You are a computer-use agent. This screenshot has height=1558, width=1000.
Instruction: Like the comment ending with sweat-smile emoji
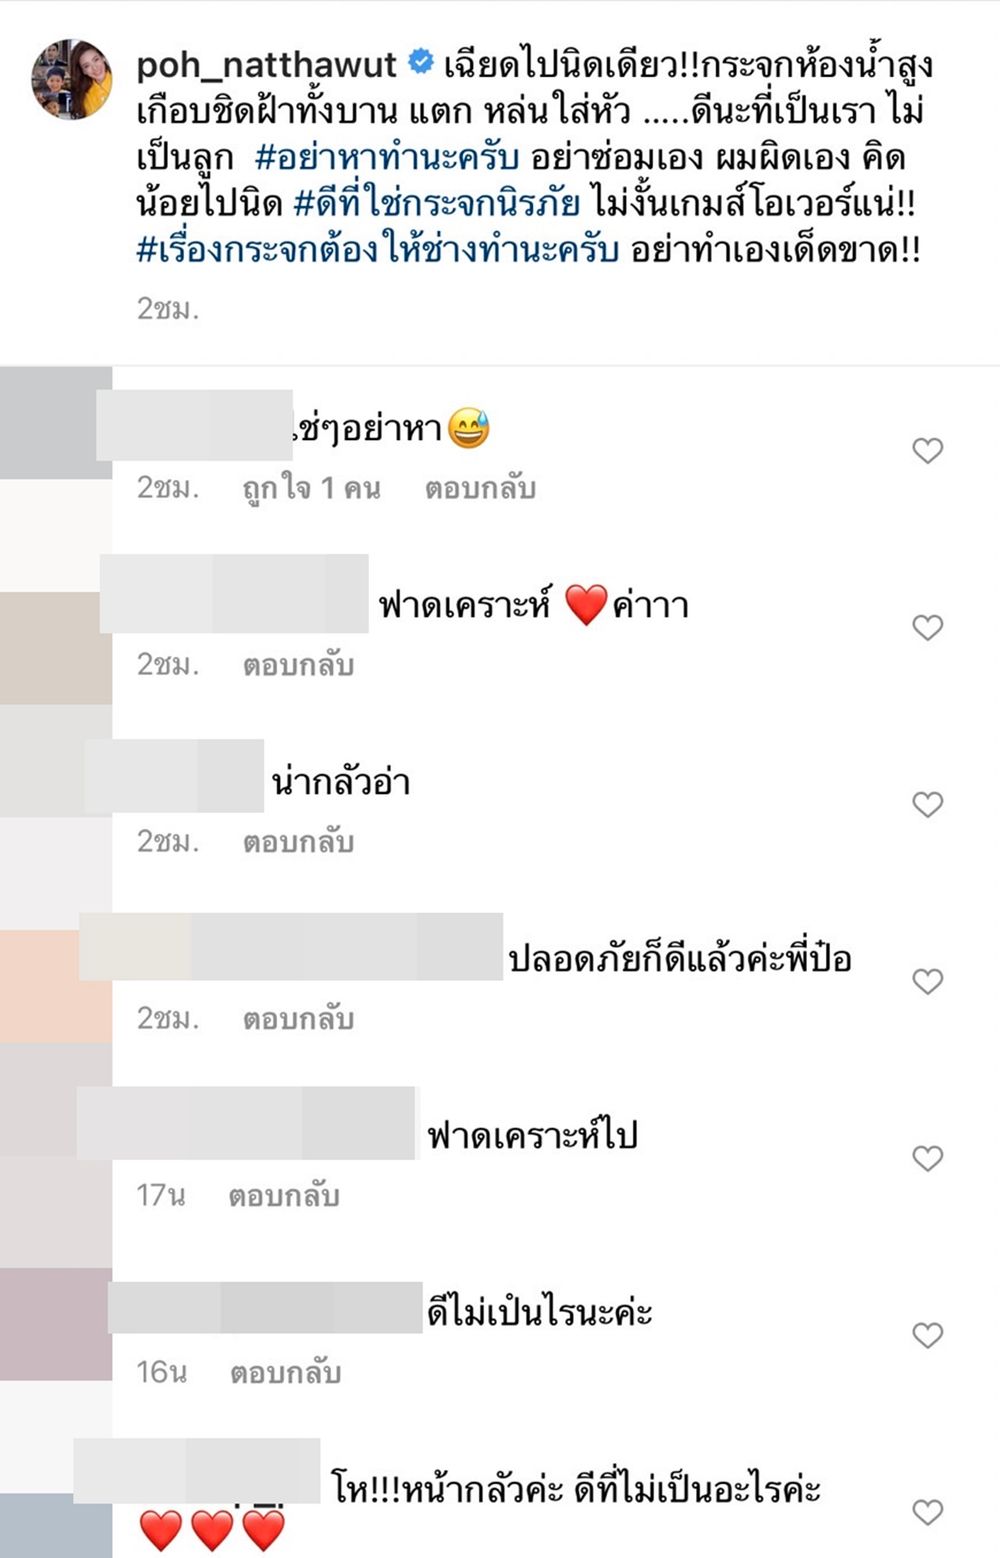(928, 451)
